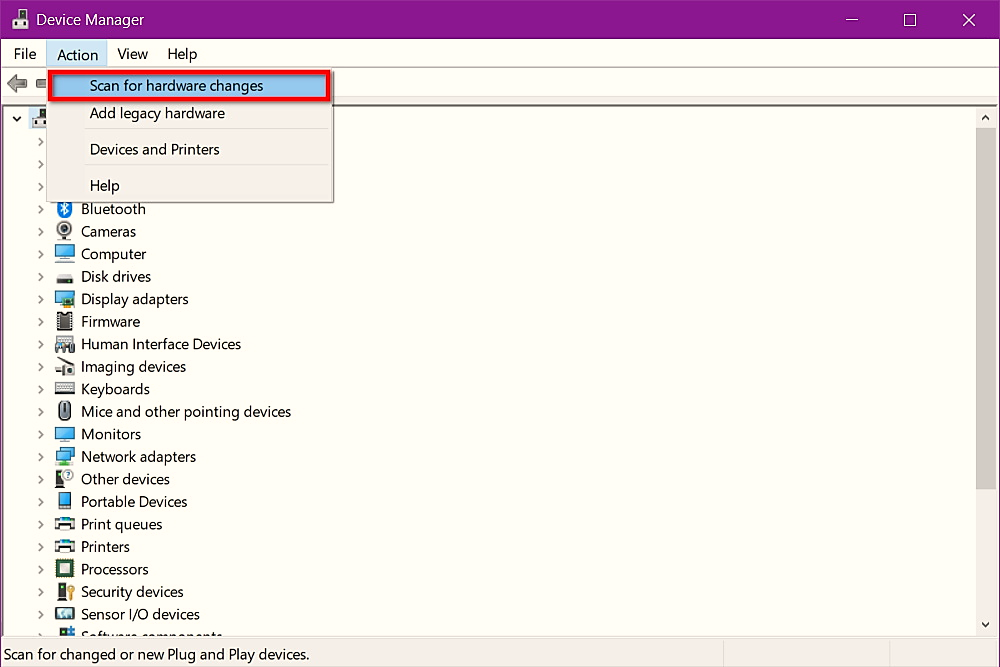Screen dimensions: 1000x667
Task: Click the vertical scrollbar thumb
Action: tap(985, 309)
